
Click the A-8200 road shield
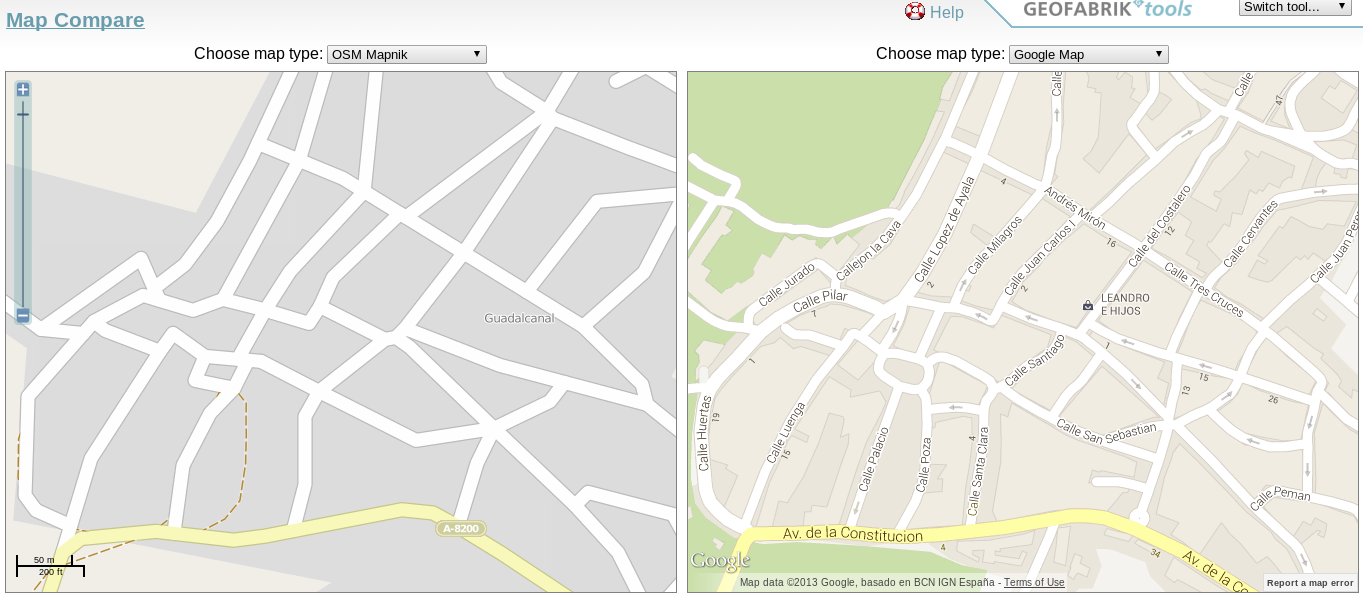[460, 528]
